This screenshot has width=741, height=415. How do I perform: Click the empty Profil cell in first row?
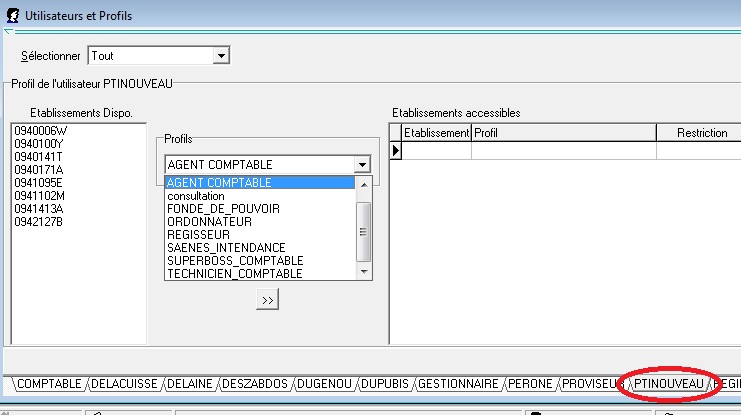564,151
